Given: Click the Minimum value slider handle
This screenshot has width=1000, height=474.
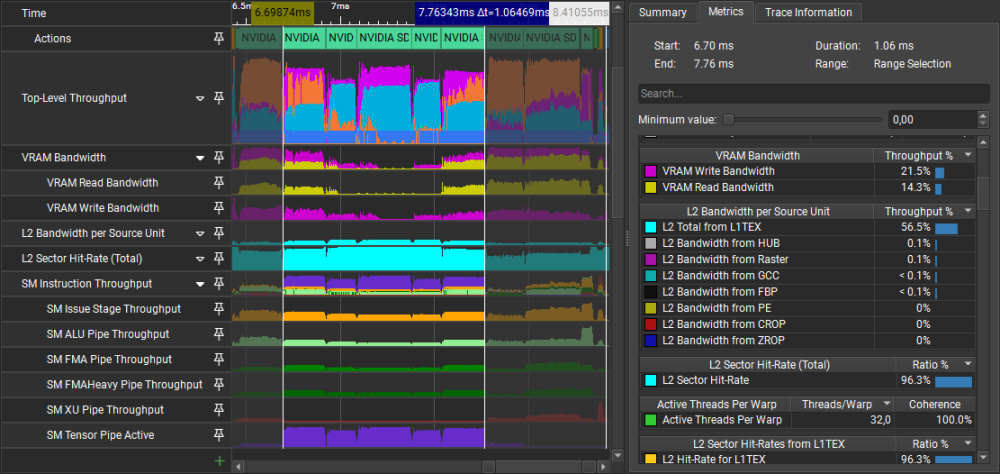Looking at the screenshot, I should tap(728, 119).
